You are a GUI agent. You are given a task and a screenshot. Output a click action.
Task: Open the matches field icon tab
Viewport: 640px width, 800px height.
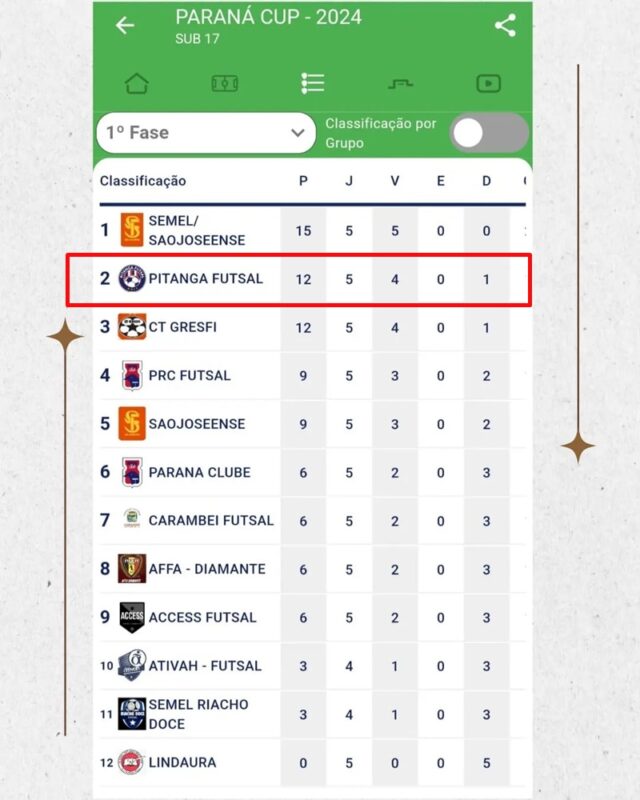224,84
